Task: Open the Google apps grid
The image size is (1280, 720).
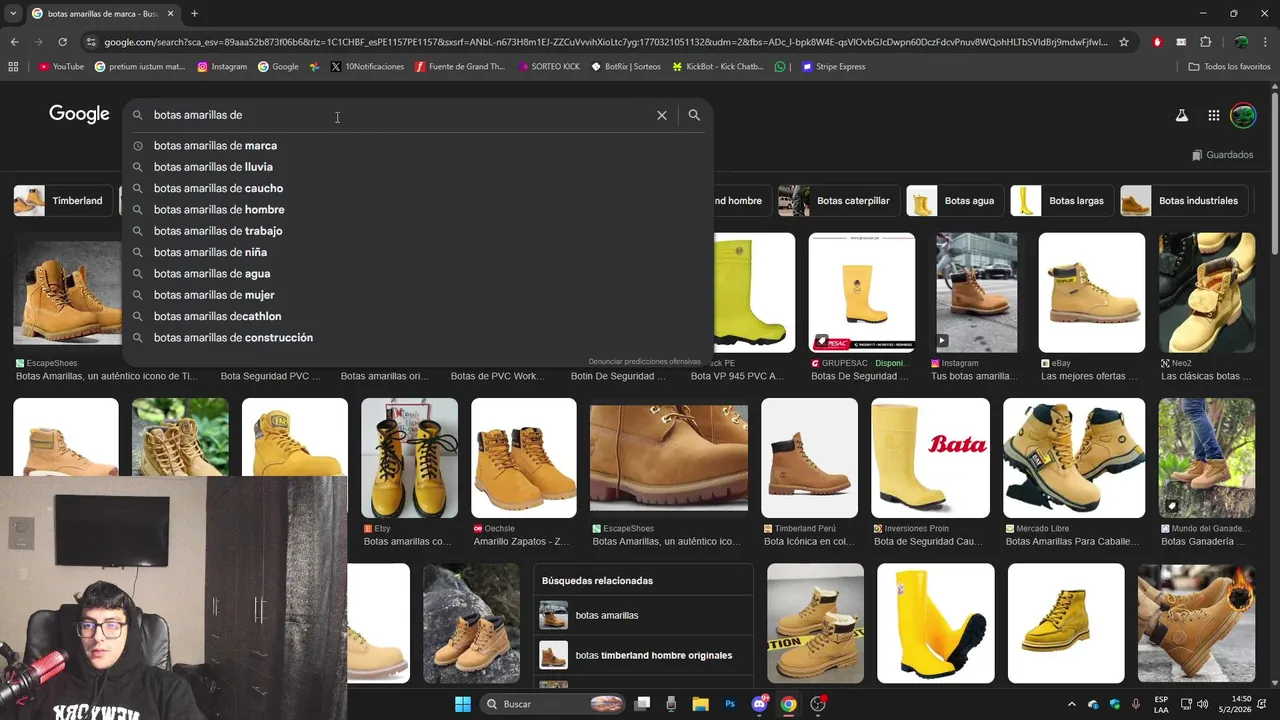Action: click(1213, 115)
